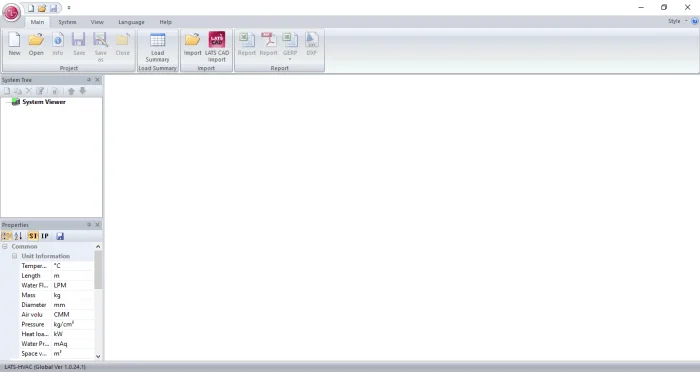
Task: Toggle auto-hide pin on Properties panel
Action: pos(89,225)
